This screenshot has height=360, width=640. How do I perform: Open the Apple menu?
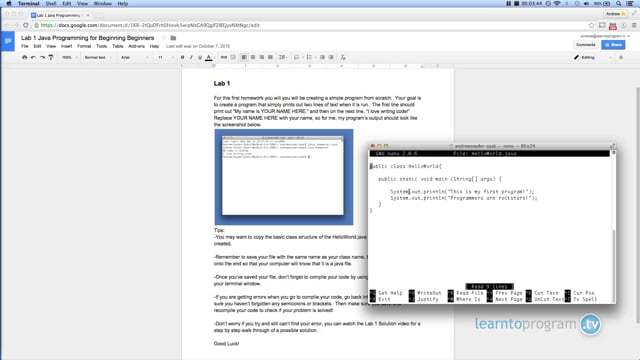9,4
